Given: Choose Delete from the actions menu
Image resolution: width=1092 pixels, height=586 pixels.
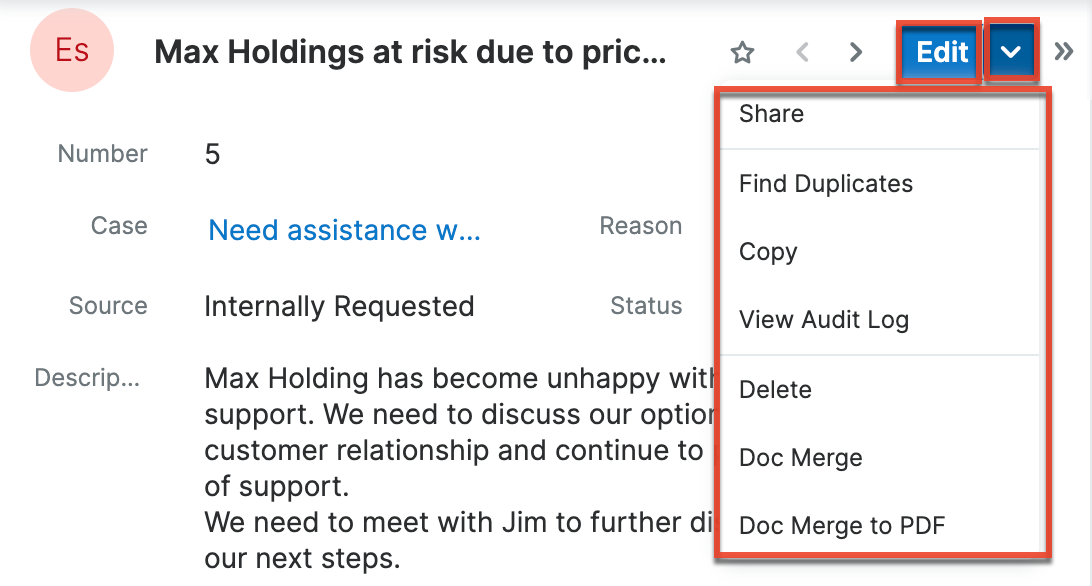Looking at the screenshot, I should point(775,390).
